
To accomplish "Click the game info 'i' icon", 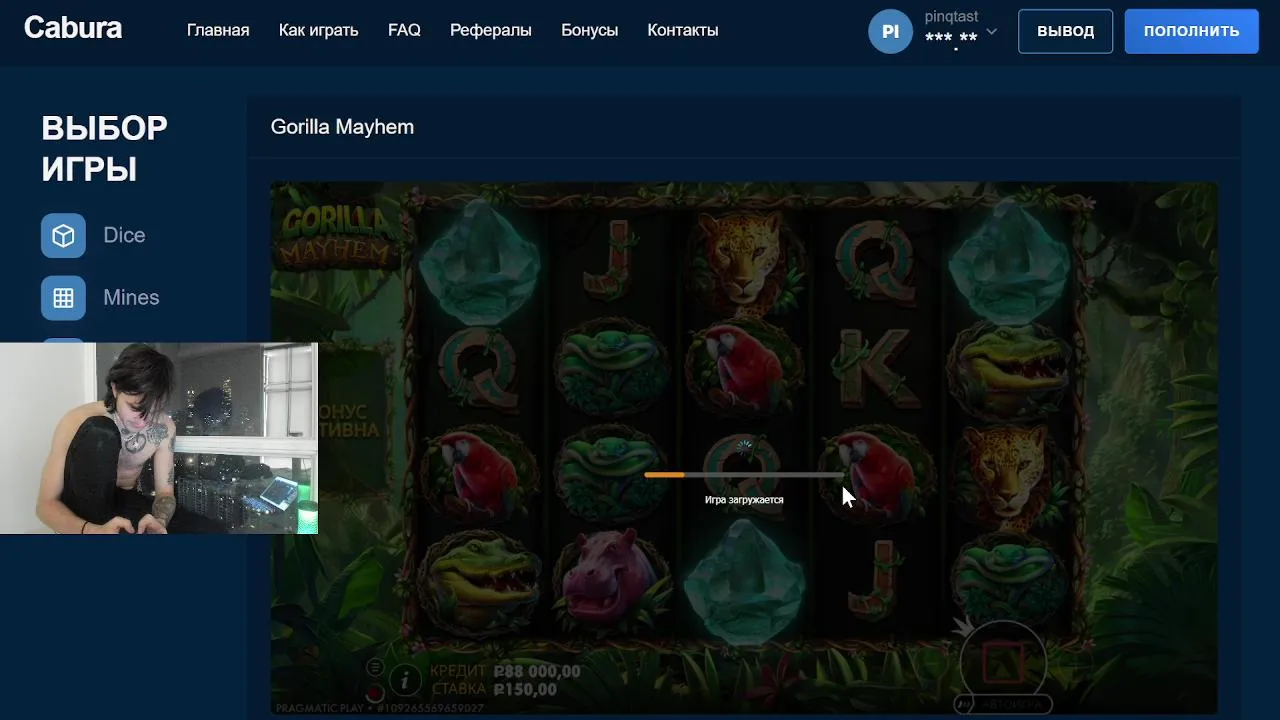I will click(404, 681).
